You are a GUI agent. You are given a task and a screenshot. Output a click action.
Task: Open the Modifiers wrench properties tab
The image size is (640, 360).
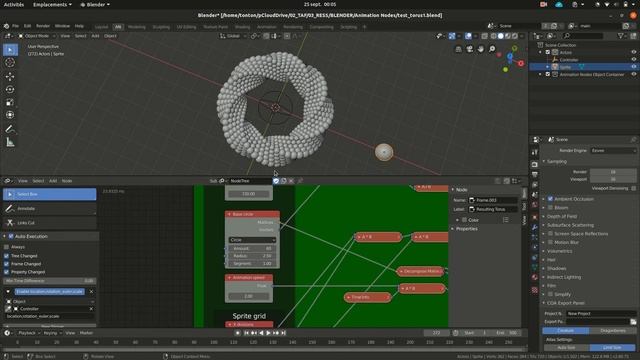click(535, 227)
